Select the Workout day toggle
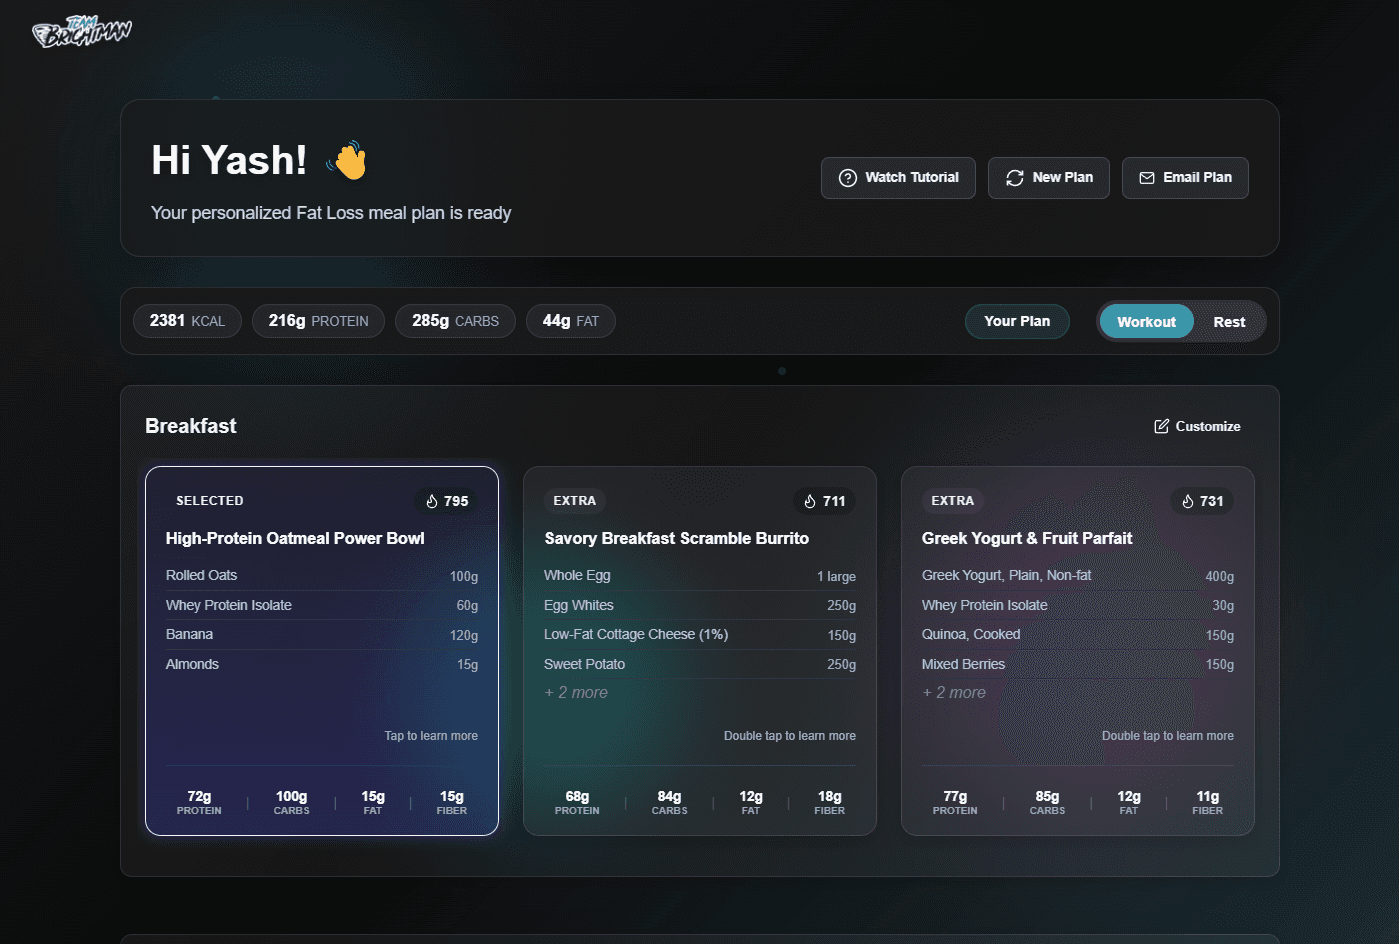This screenshot has height=944, width=1399. point(1146,322)
